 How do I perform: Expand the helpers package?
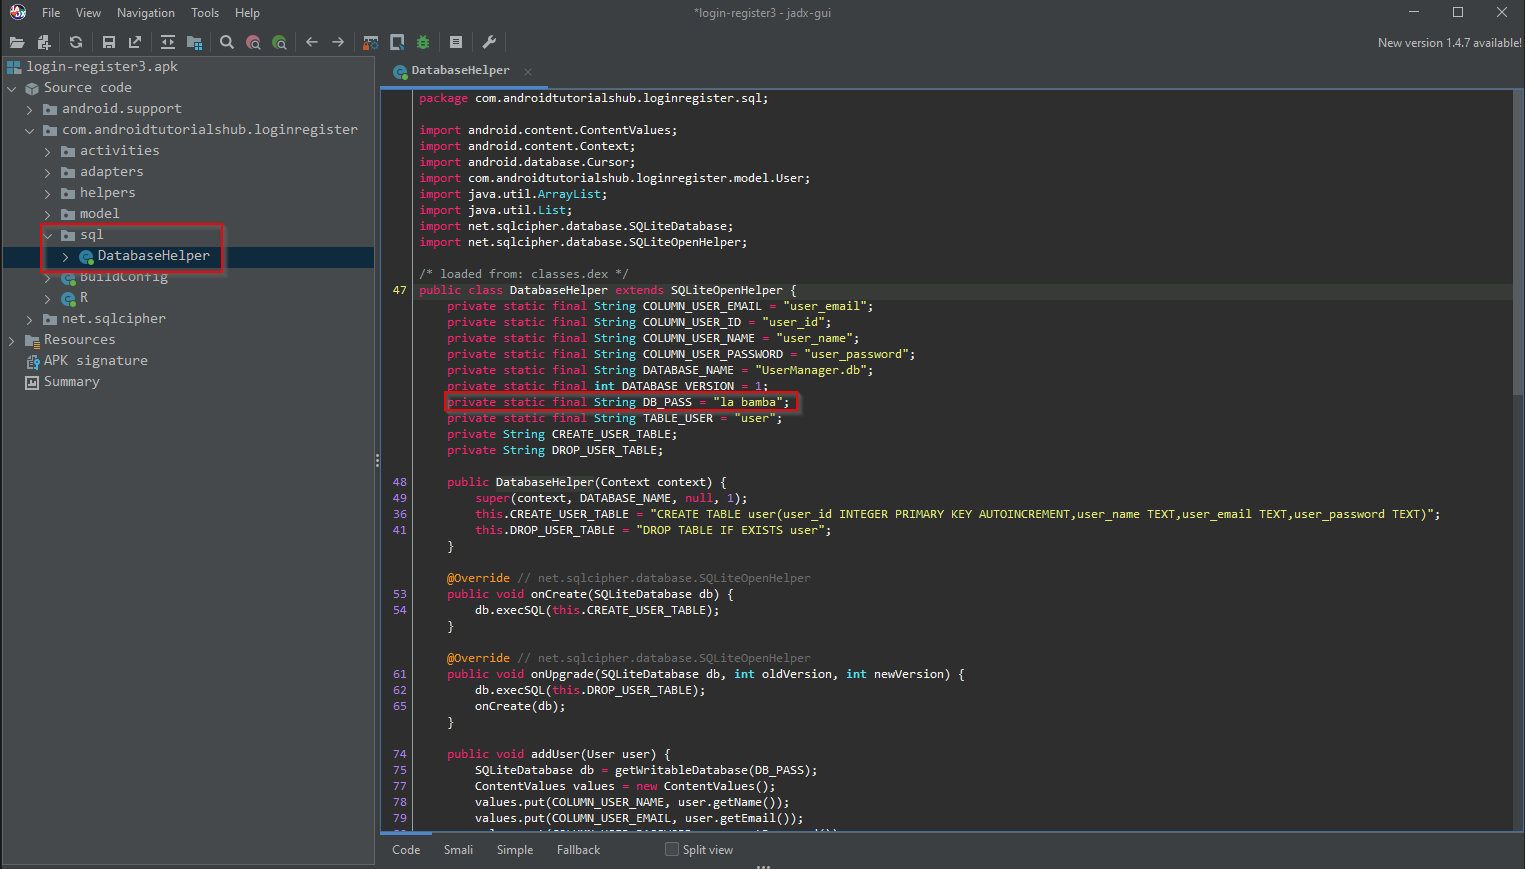tap(47, 193)
